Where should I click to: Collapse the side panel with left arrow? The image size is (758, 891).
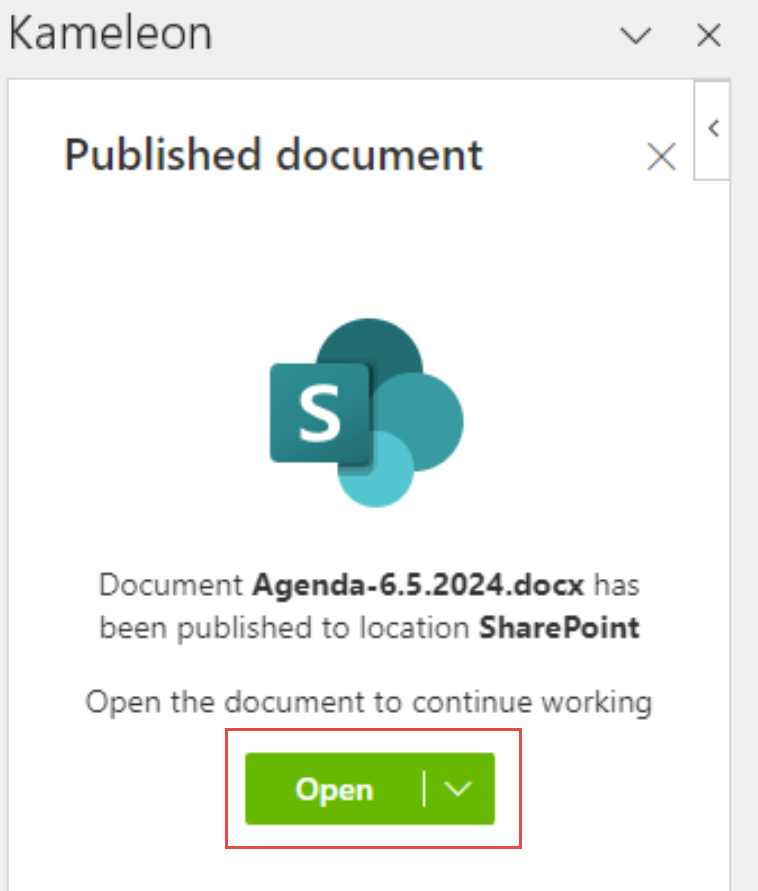point(714,128)
